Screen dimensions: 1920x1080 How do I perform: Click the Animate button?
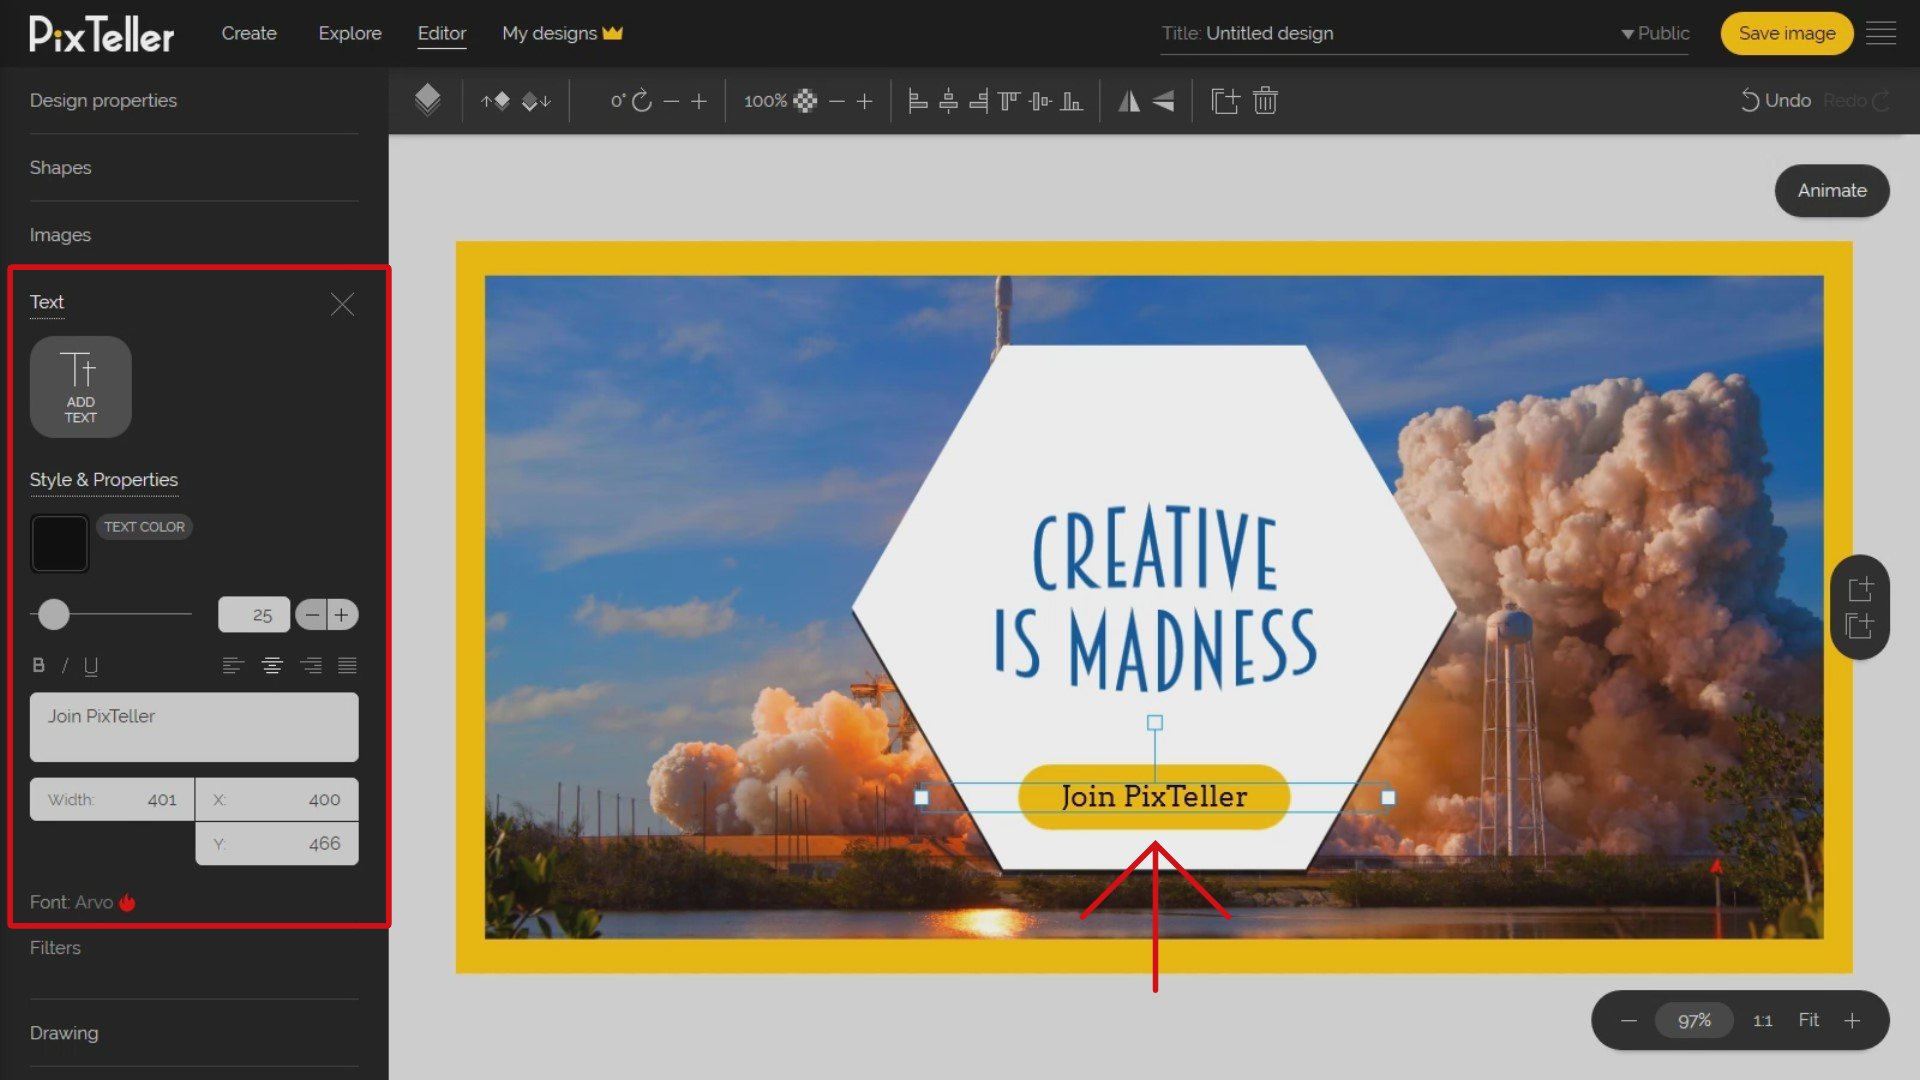point(1832,190)
